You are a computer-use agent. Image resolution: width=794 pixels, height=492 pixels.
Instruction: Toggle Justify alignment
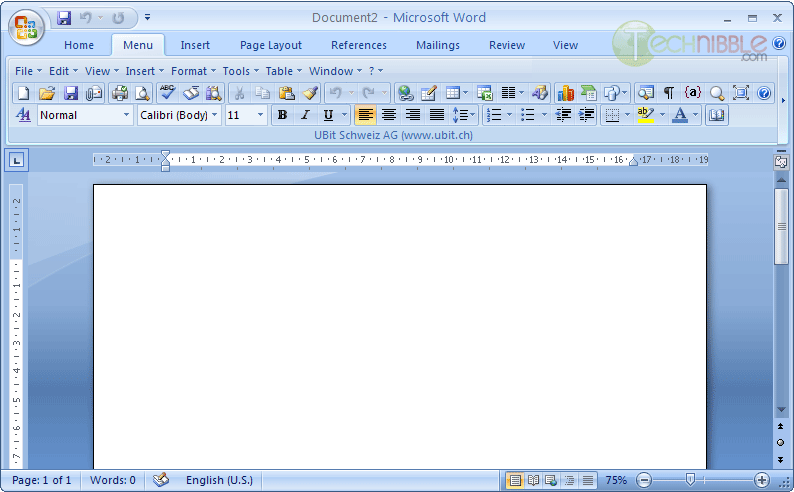coord(436,115)
